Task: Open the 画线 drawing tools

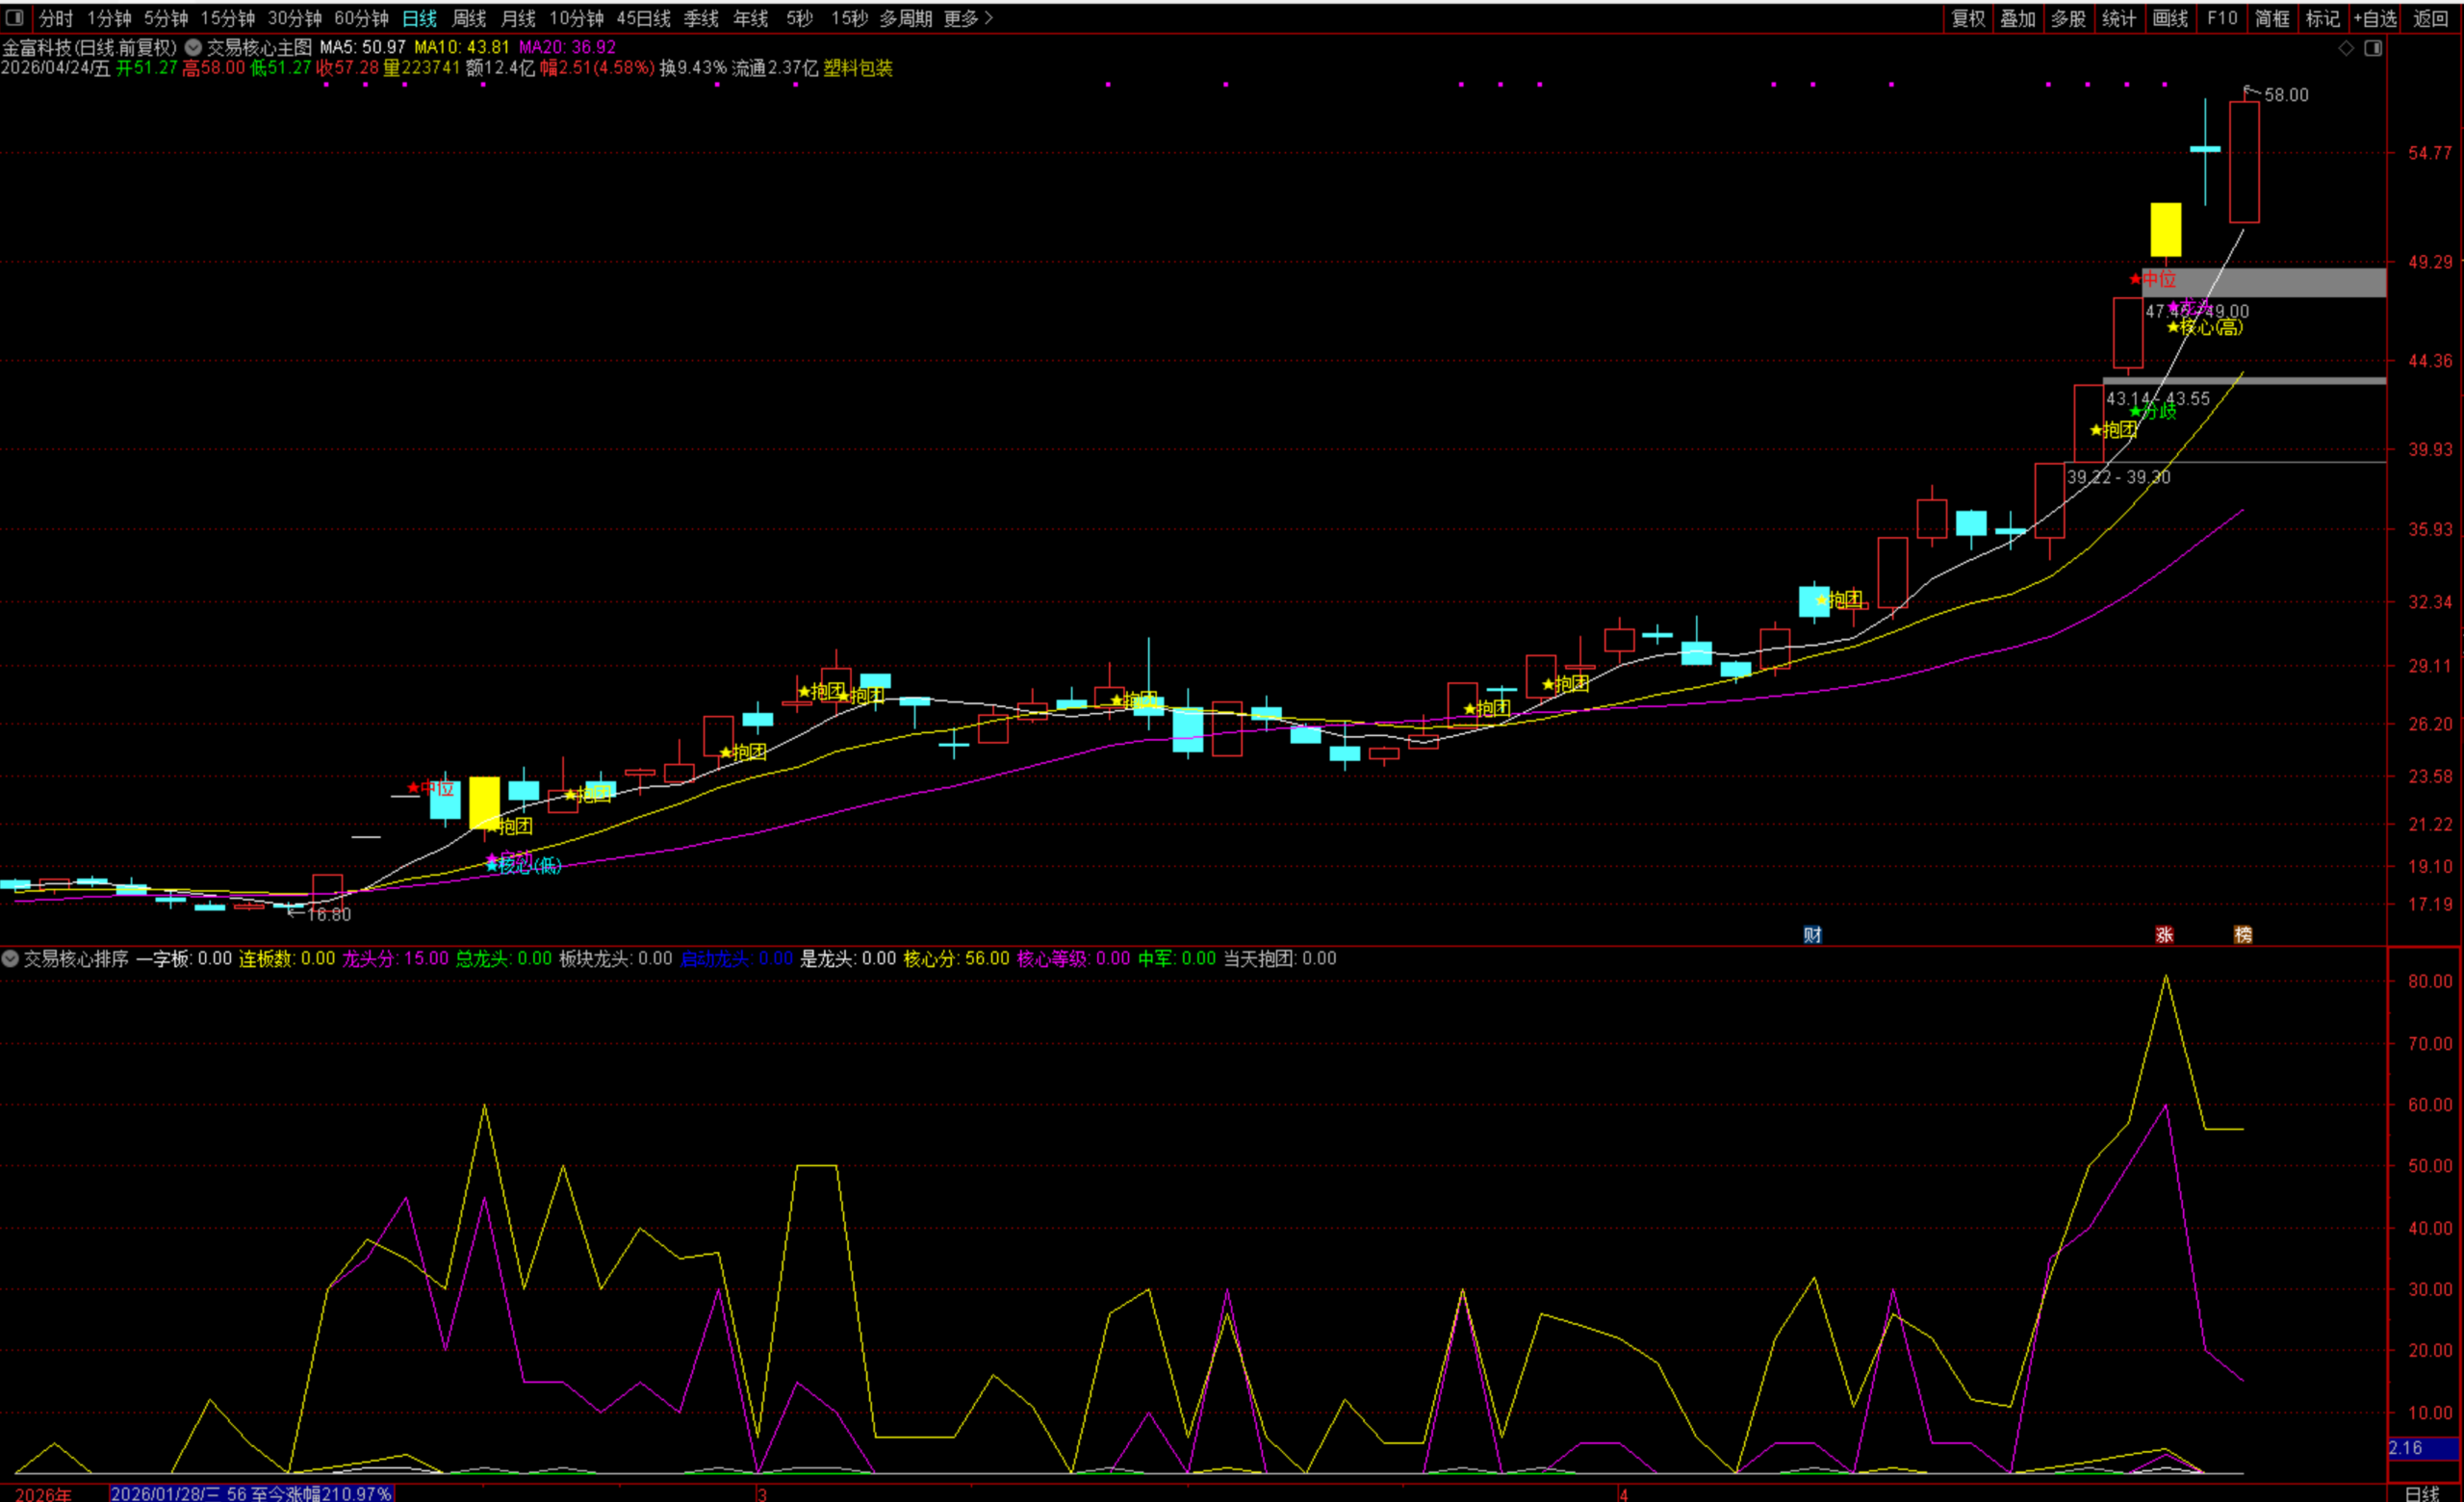Action: pyautogui.click(x=2170, y=18)
